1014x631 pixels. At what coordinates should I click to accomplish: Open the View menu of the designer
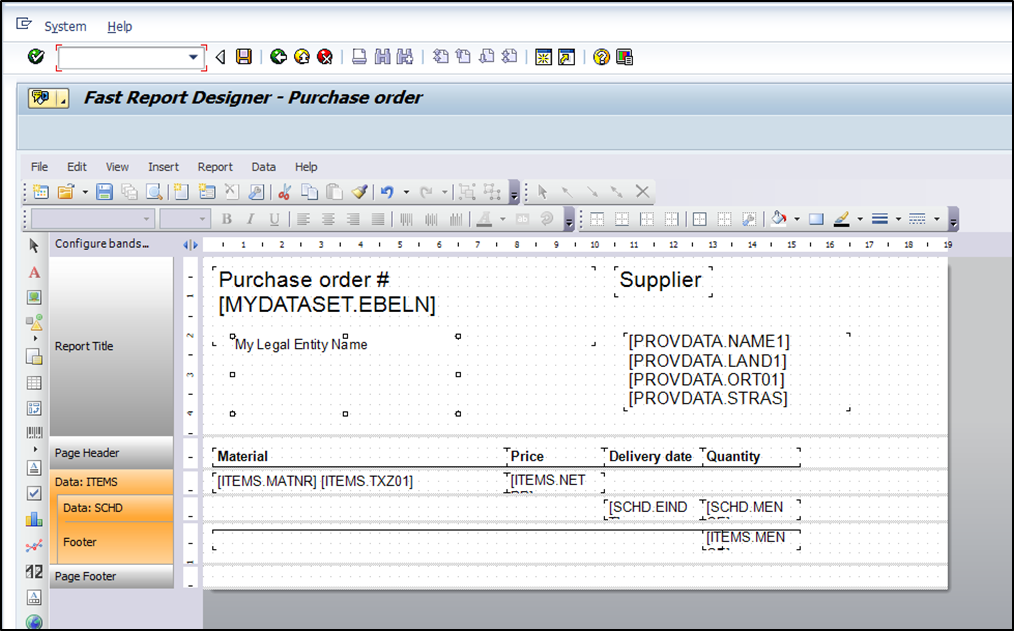[x=117, y=167]
